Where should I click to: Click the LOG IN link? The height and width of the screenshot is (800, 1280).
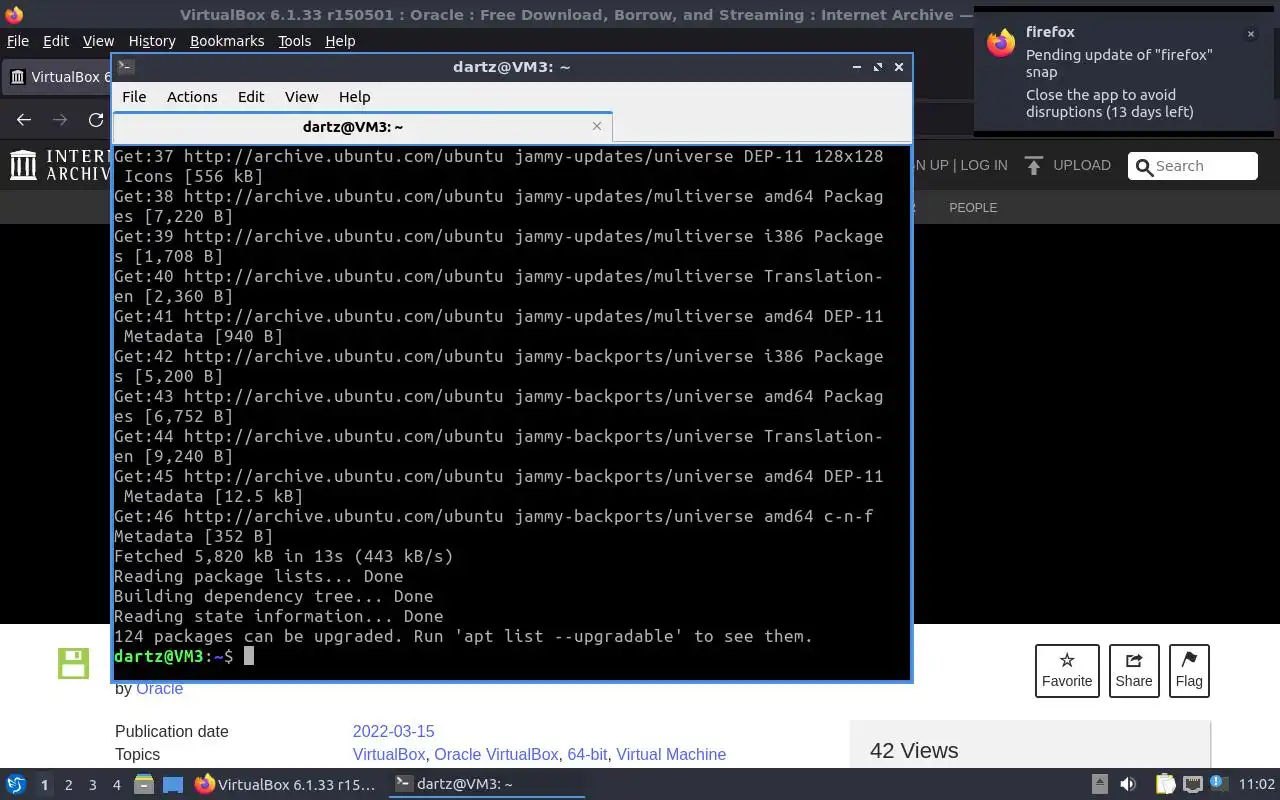pos(984,165)
